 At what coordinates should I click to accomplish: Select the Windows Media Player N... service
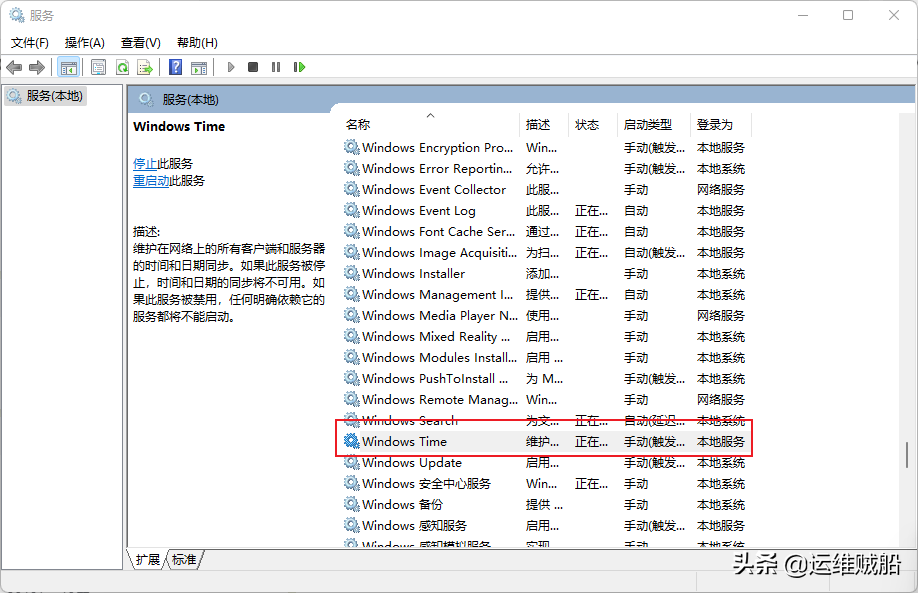tap(546, 316)
